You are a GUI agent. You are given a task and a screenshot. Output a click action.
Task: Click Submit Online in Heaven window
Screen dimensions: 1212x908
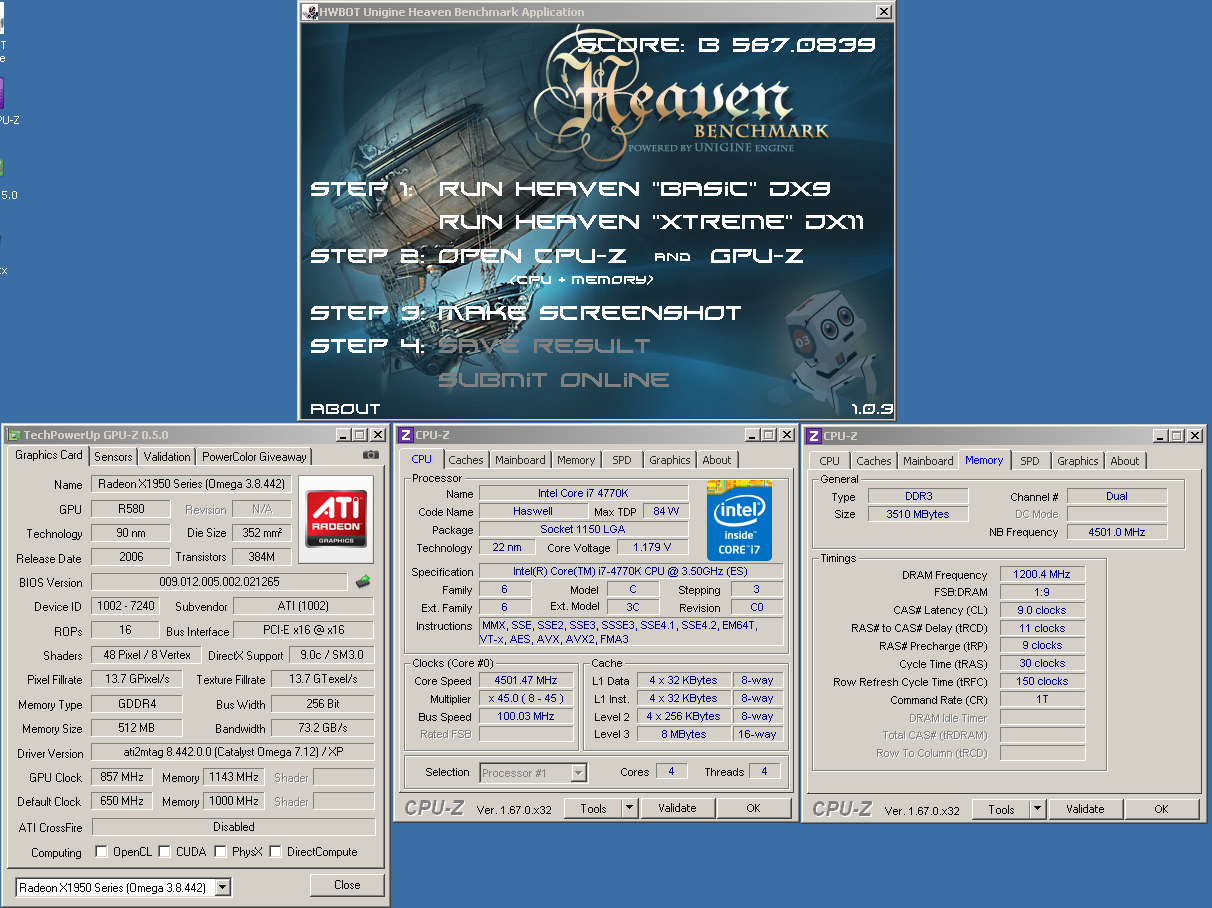554,380
